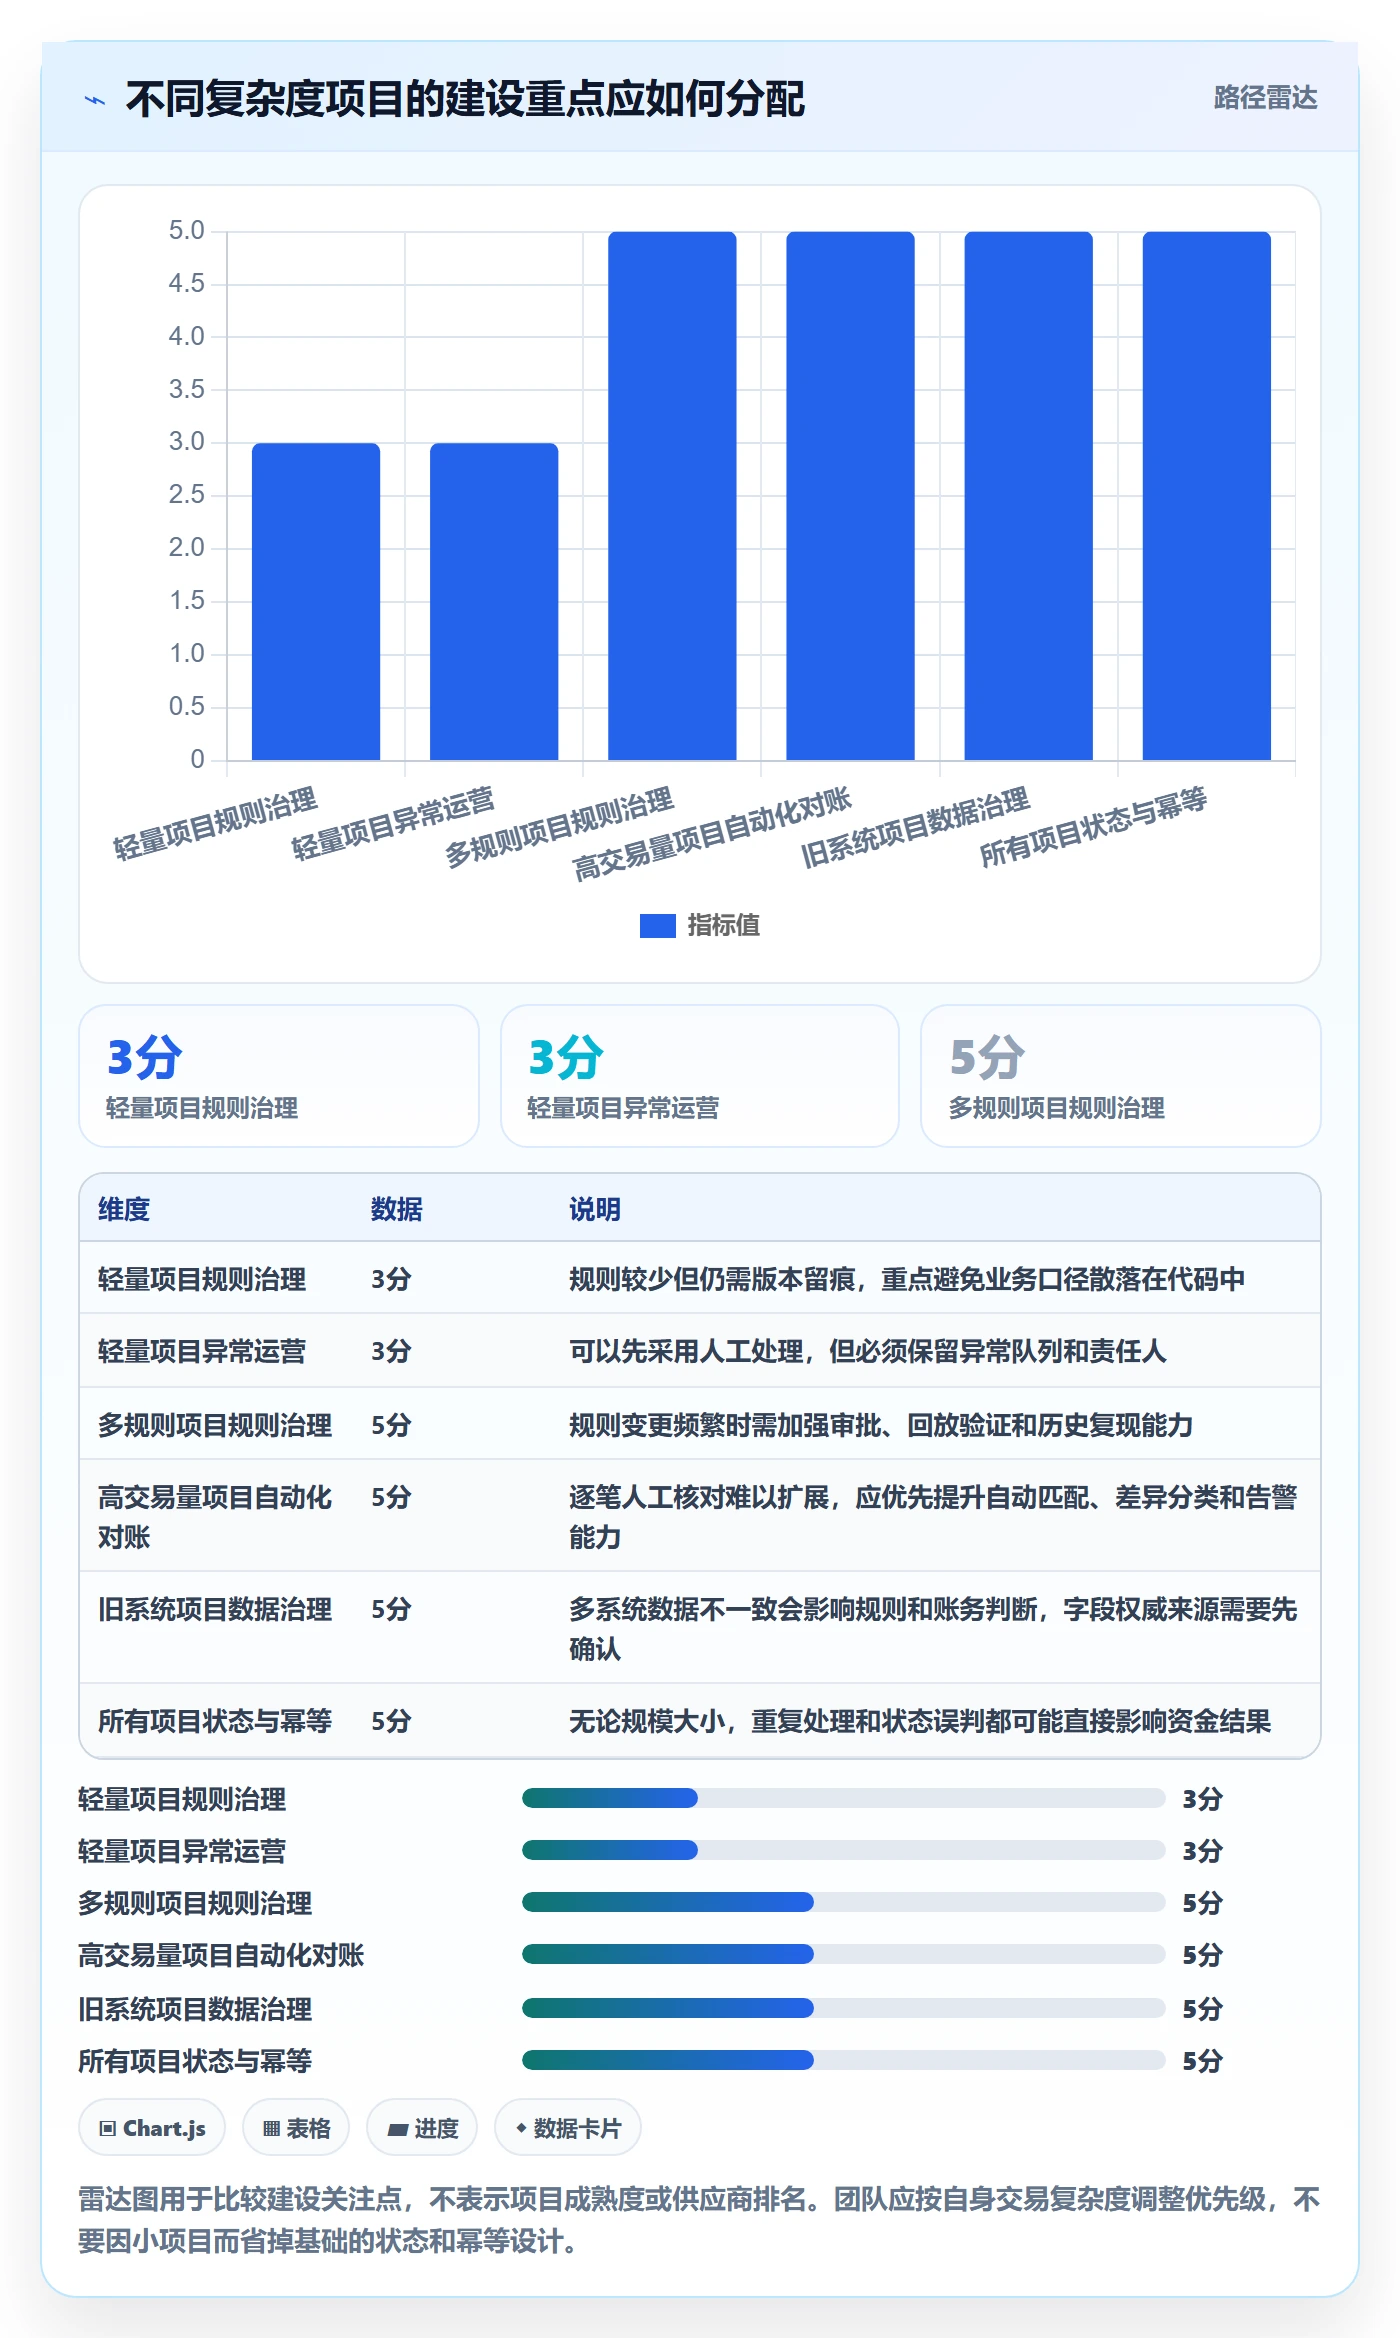Viewport: 1400px width, 2338px height.
Task: Click the lightning icon beside the title
Action: [95, 100]
